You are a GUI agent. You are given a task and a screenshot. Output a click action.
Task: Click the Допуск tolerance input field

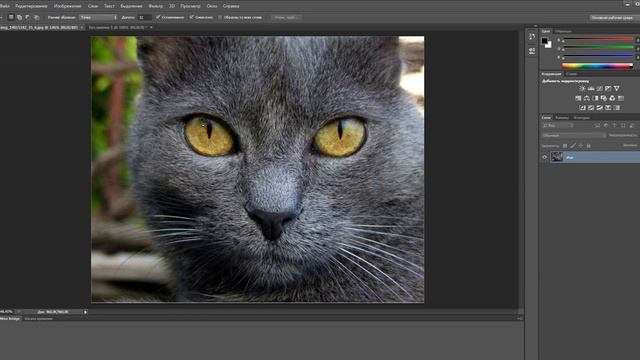(144, 17)
